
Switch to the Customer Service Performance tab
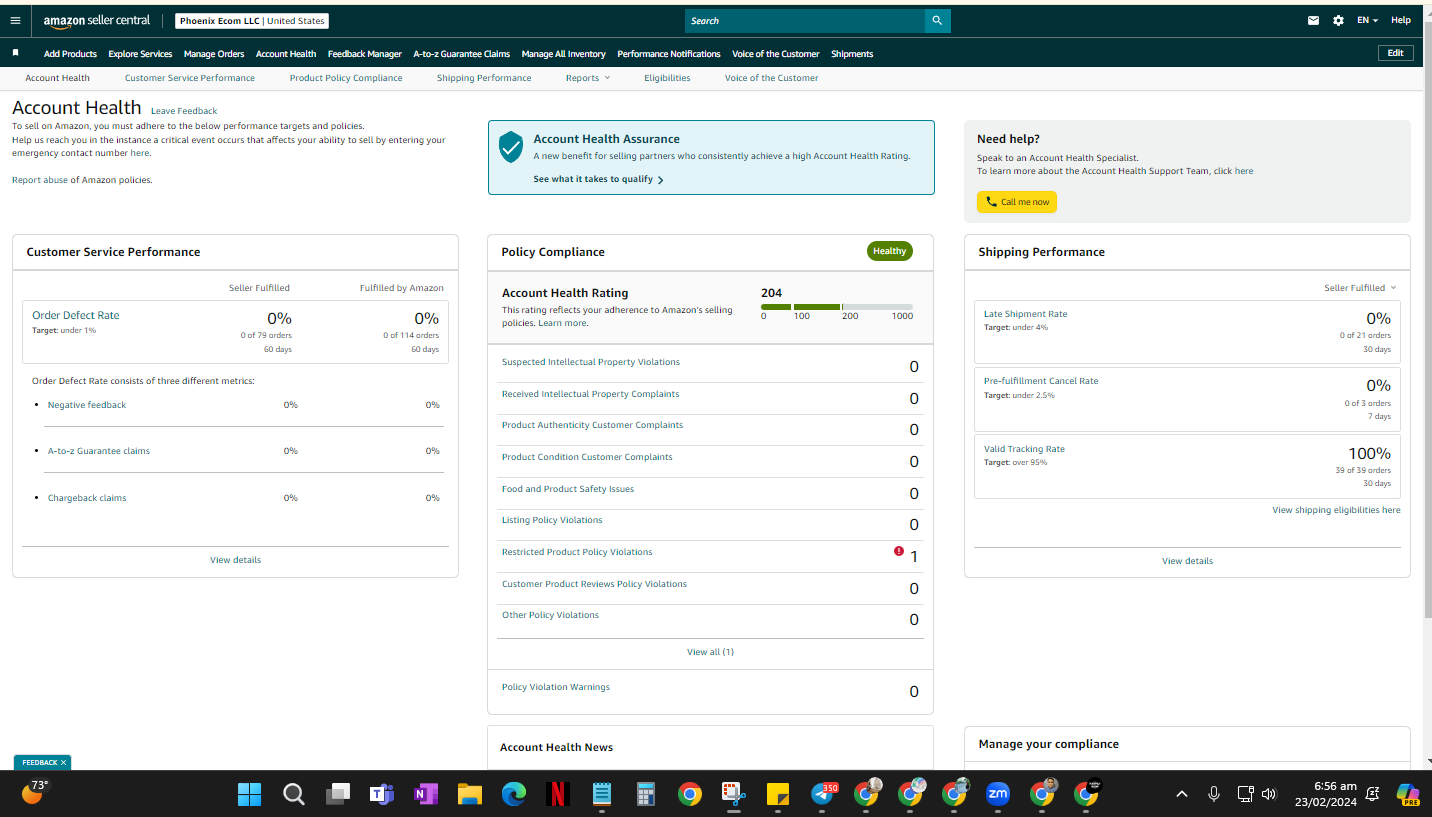pos(190,78)
